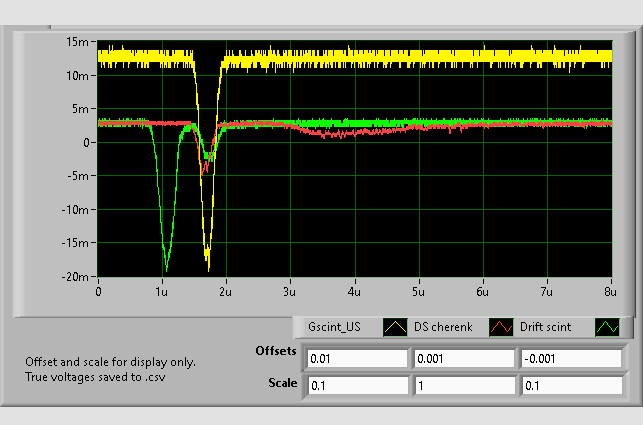This screenshot has height=425, width=643.
Task: Click the "Offset and scale for display only" note
Action: (110, 362)
